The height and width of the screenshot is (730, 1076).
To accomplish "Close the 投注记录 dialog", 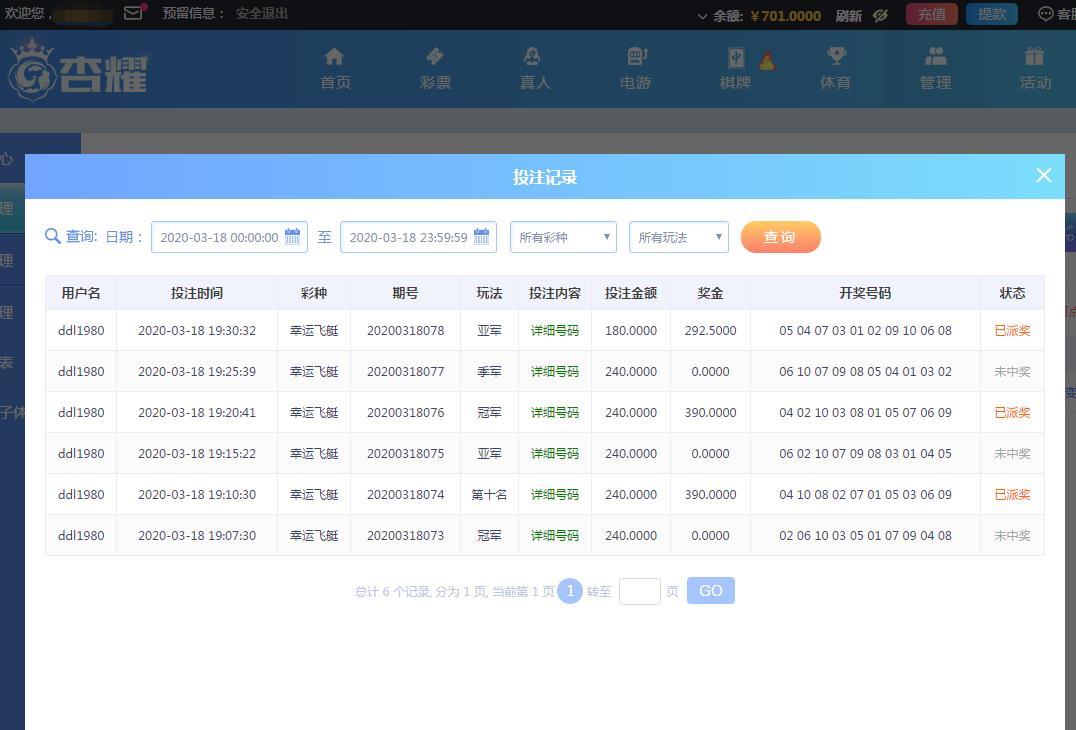I will tap(1043, 176).
